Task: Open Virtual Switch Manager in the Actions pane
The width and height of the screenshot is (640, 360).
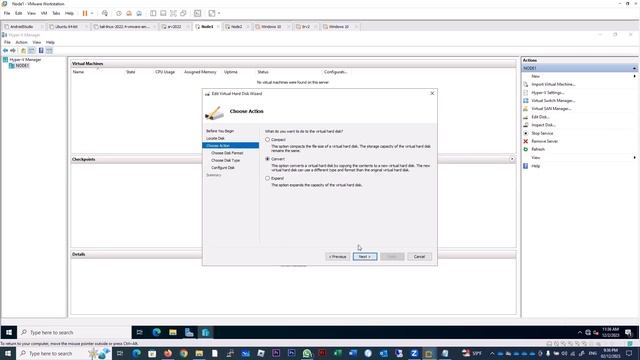Action: [553, 100]
